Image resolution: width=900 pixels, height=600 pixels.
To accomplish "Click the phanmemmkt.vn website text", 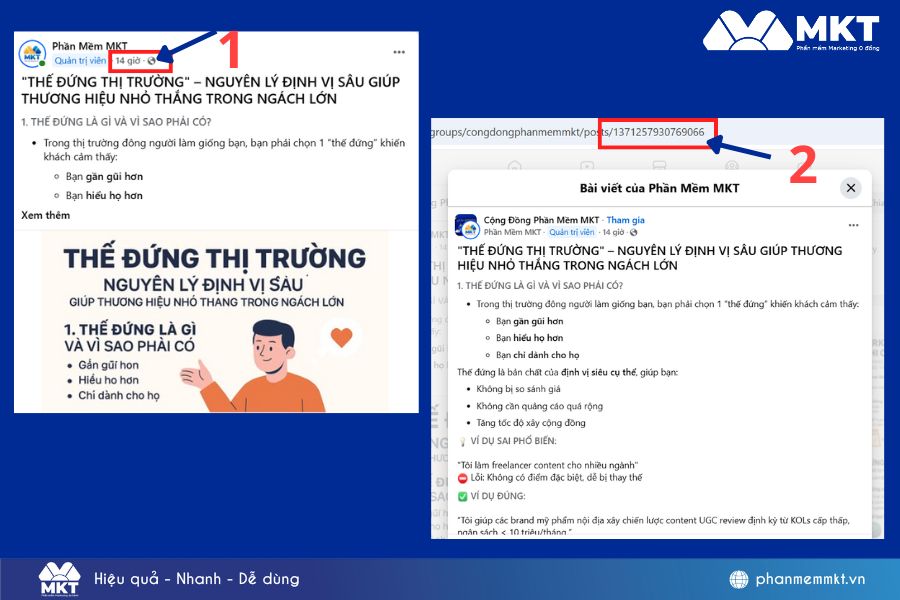I will pos(810,579).
